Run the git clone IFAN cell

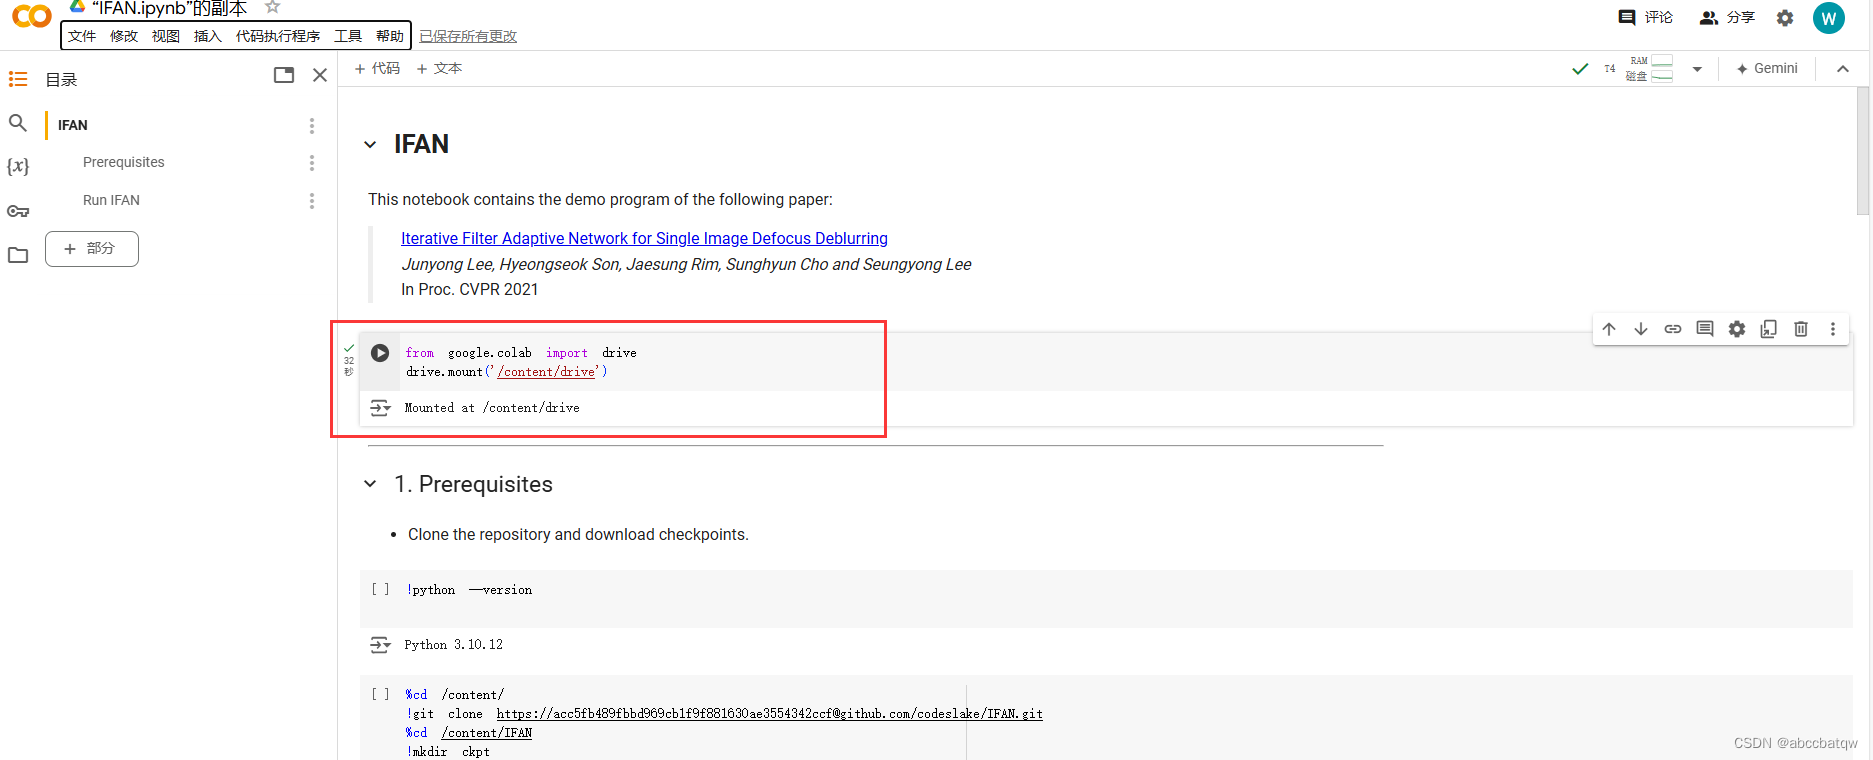[x=380, y=694]
